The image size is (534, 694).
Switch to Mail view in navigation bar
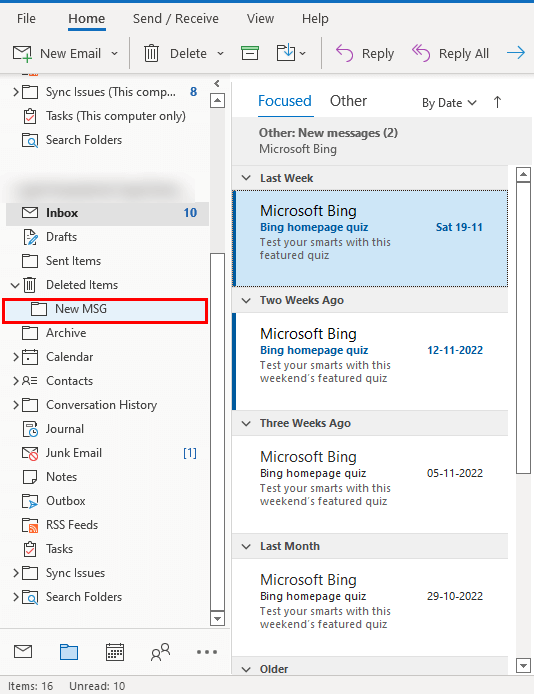tap(23, 652)
